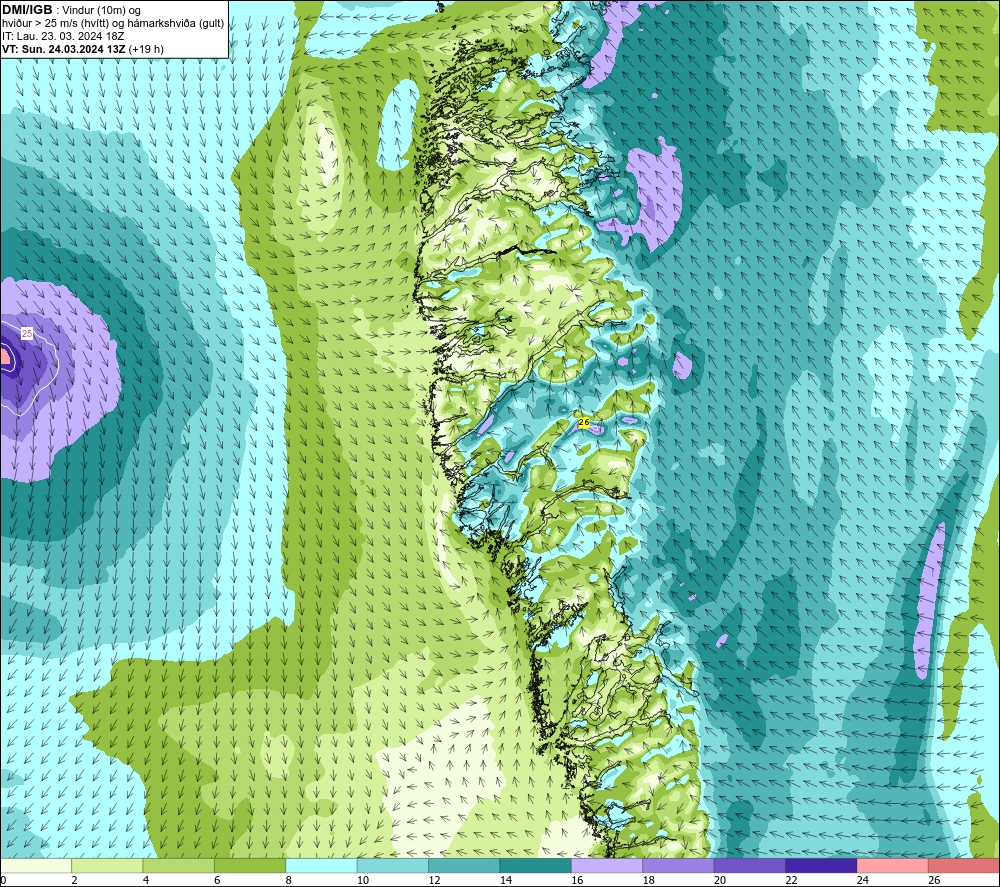Click the 20–22 m/s violet legend swatch
The image size is (1000, 887).
pyautogui.click(x=750, y=866)
